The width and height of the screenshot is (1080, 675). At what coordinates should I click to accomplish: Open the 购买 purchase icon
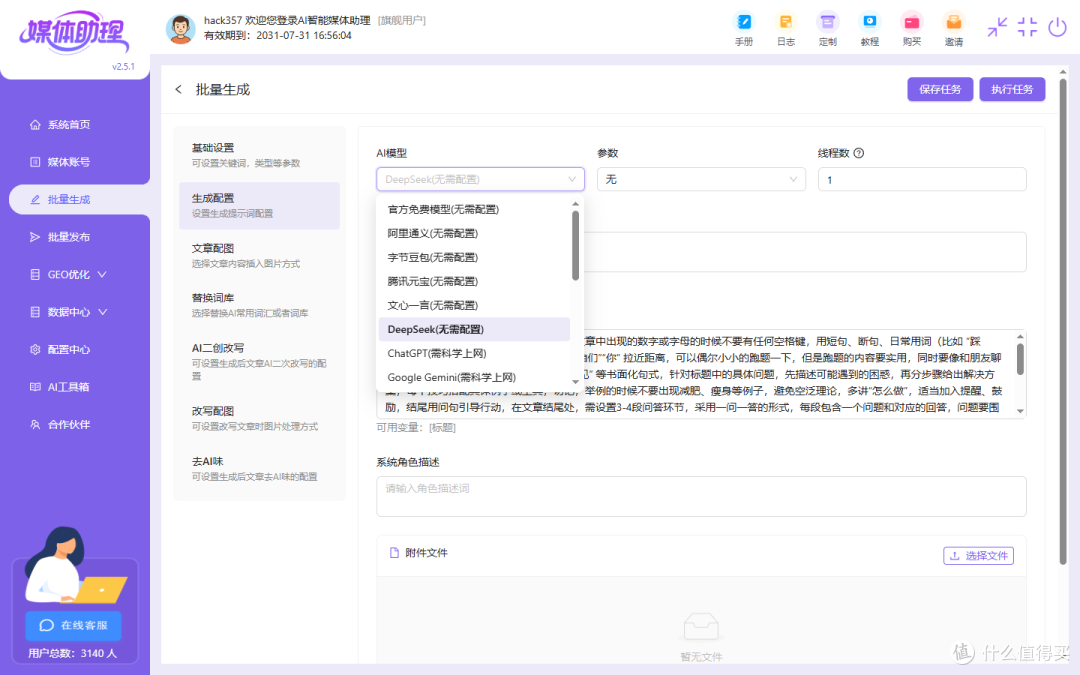click(x=912, y=29)
